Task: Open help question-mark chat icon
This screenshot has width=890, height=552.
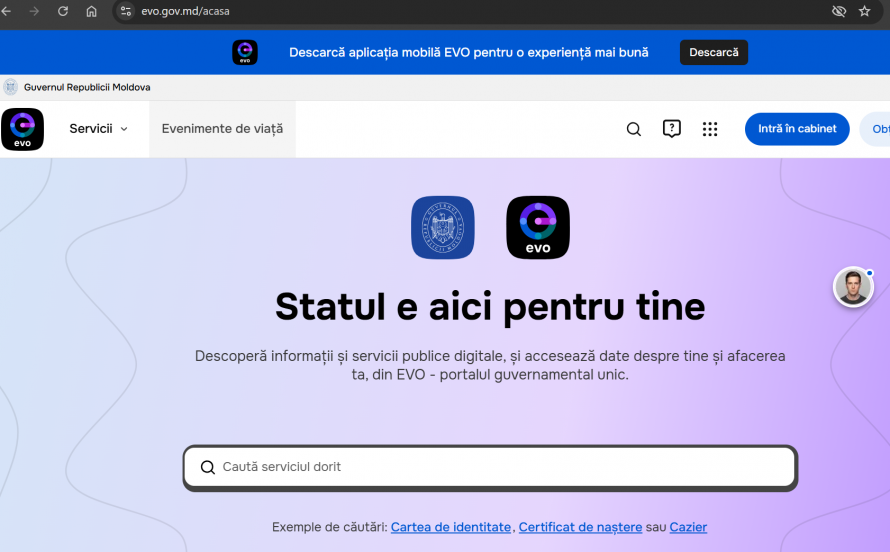Action: tap(671, 129)
